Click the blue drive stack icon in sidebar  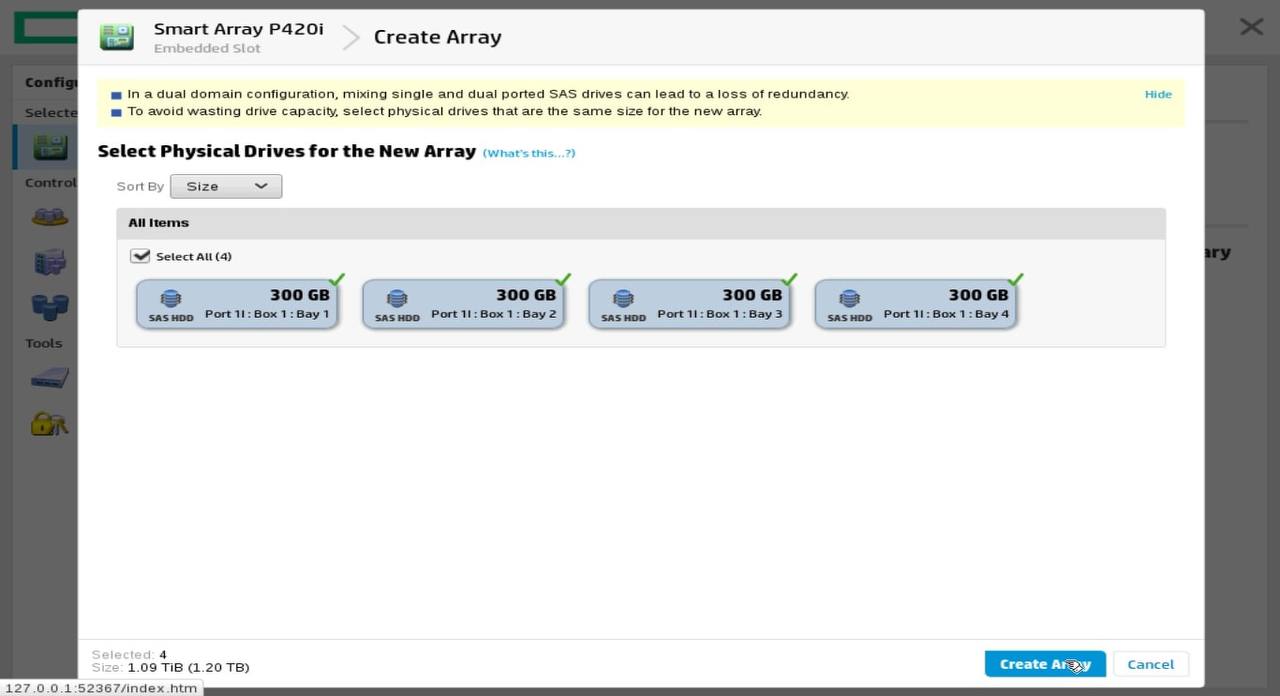pyautogui.click(x=49, y=305)
